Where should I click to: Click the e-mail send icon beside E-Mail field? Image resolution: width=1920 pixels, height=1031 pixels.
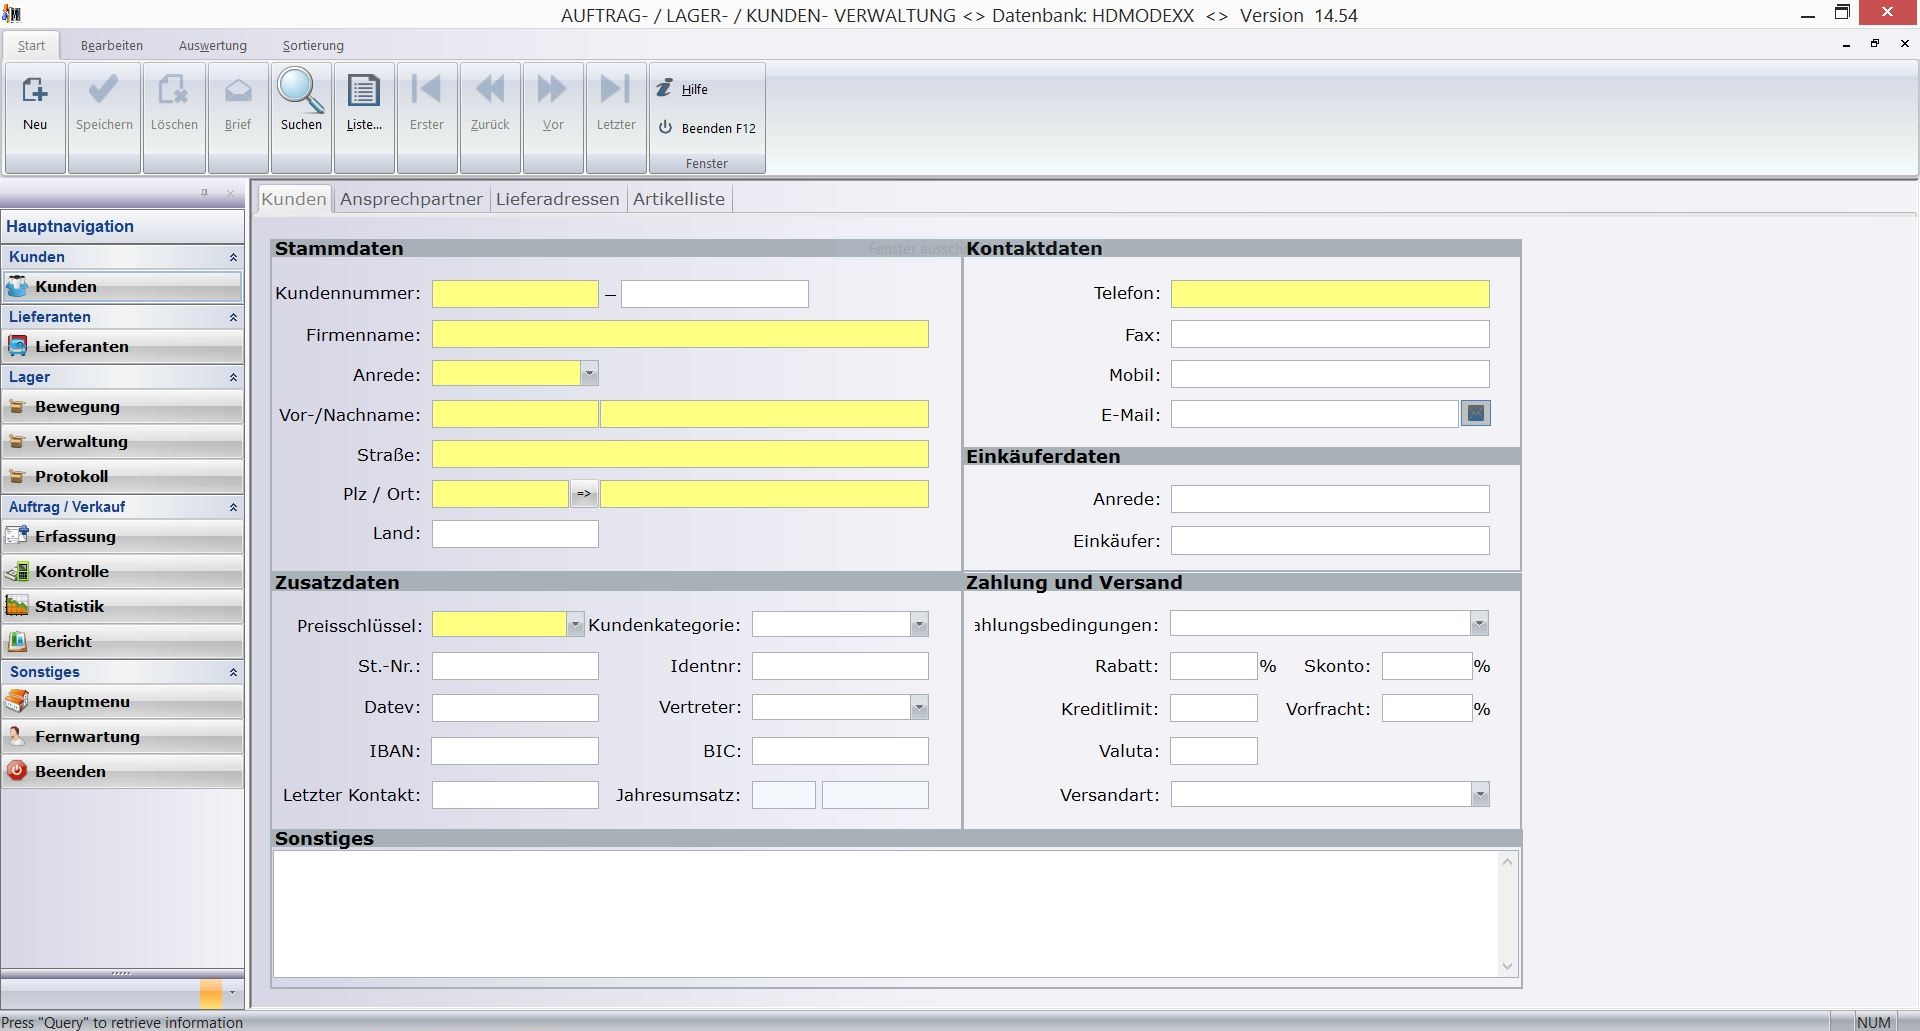[1476, 413]
